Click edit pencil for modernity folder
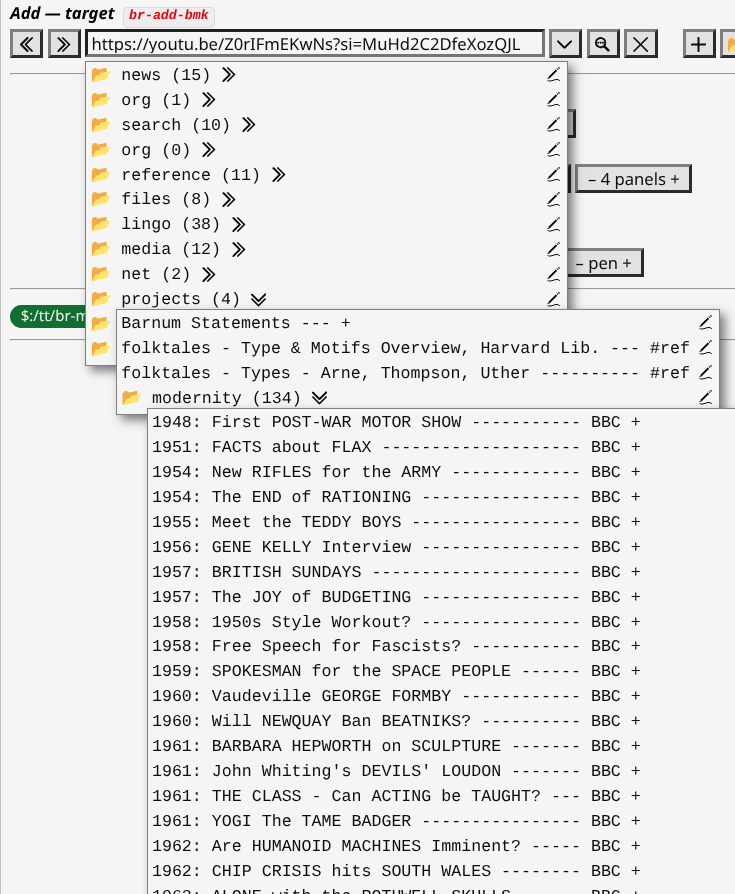 click(x=705, y=398)
